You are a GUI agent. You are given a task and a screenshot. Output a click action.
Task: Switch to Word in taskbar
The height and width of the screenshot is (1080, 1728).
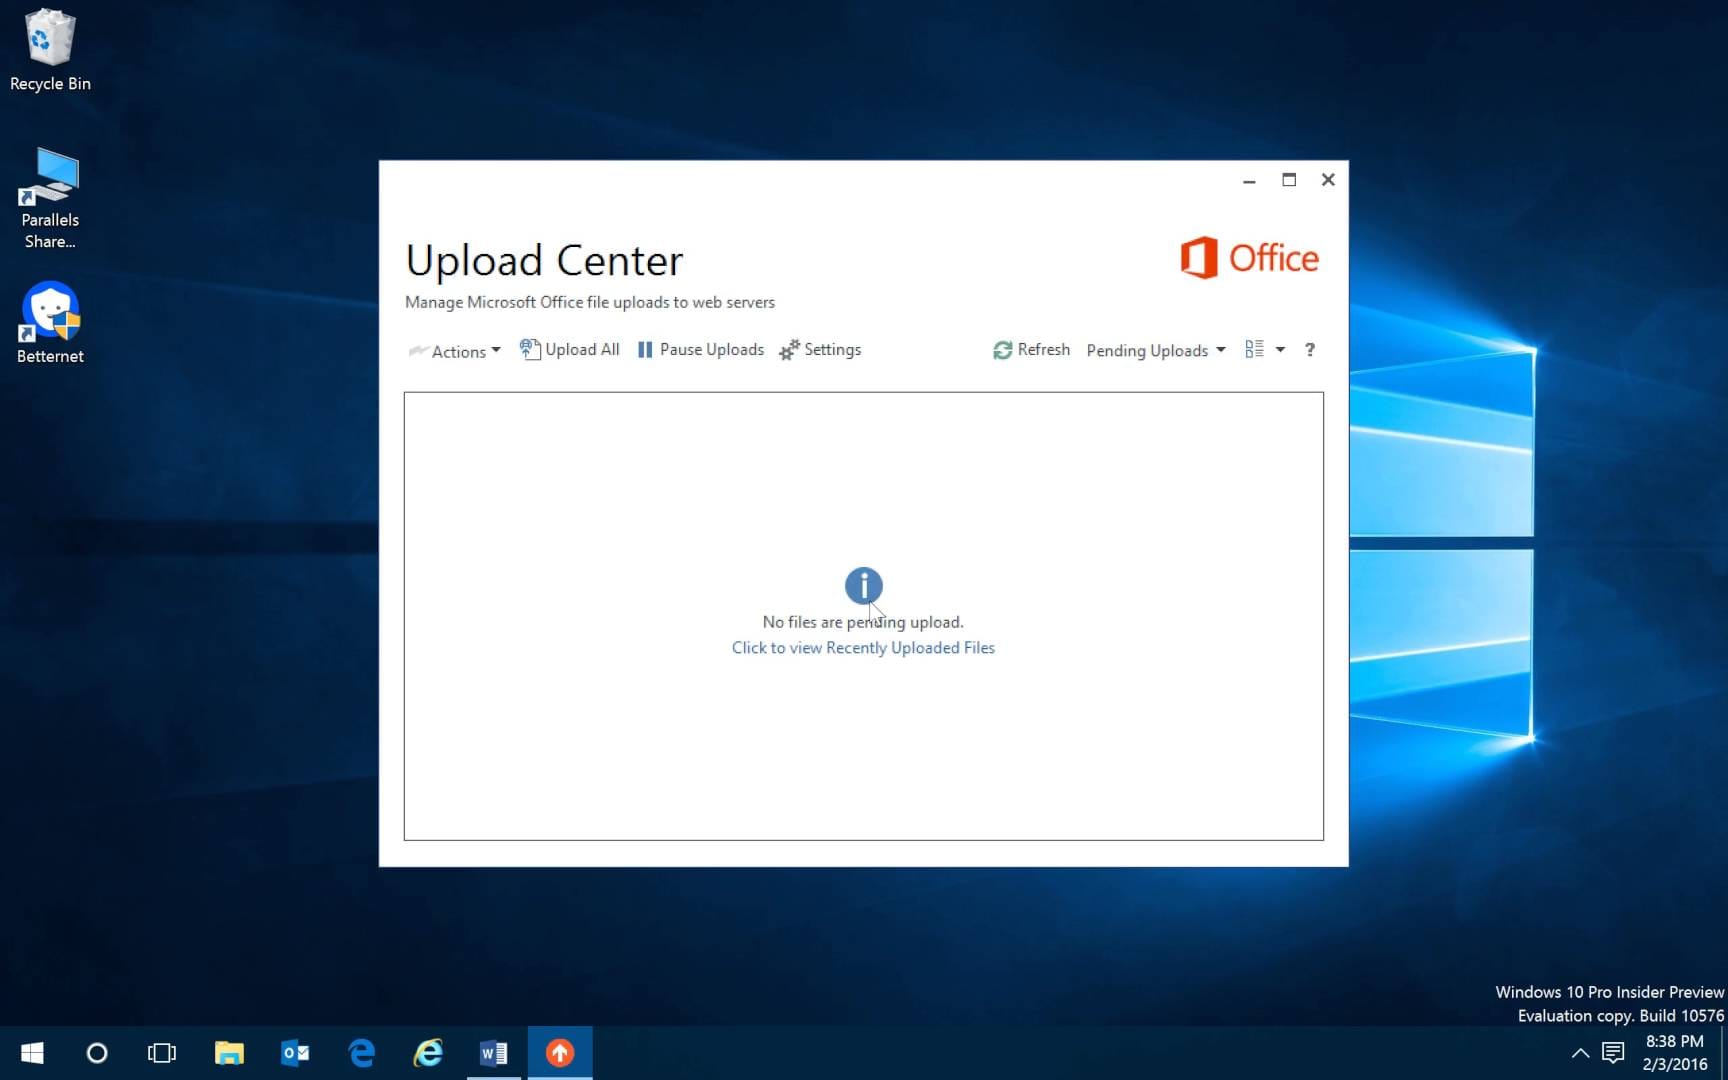coord(494,1053)
